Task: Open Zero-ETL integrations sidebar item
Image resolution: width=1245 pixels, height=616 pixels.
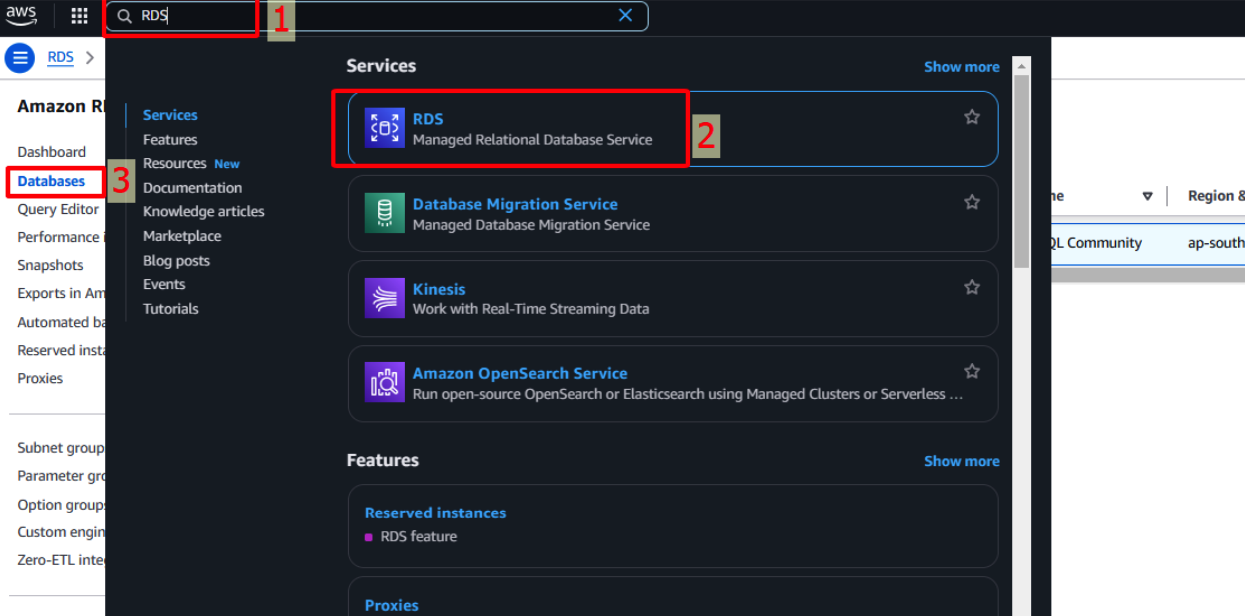Action: (x=60, y=560)
